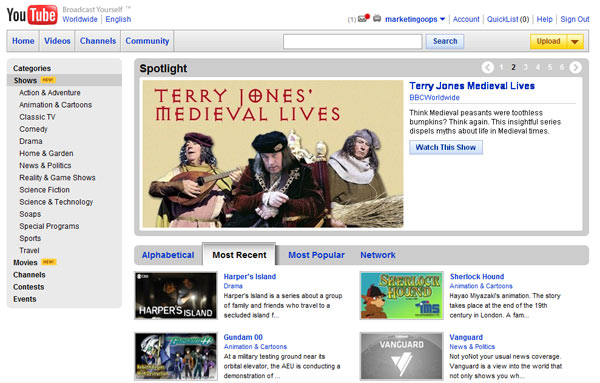The height and width of the screenshot is (383, 600).
Task: Click the Sherlock Hound thumbnail
Action: pos(401,295)
